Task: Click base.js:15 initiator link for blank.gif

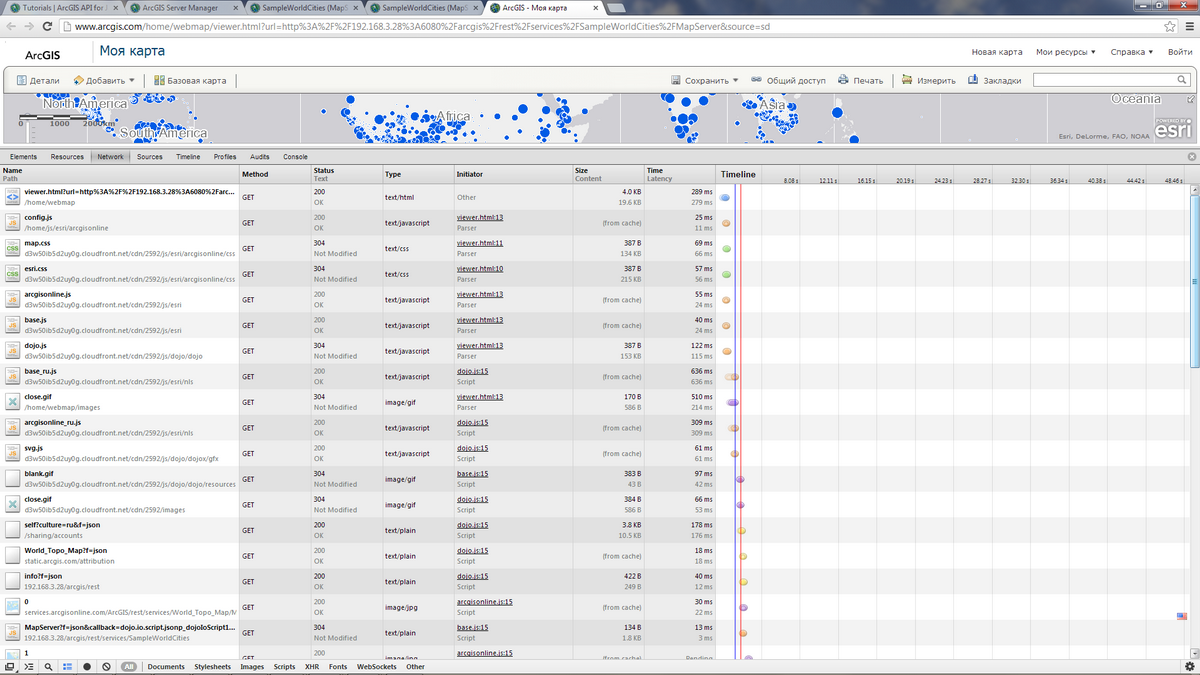Action: click(x=472, y=473)
